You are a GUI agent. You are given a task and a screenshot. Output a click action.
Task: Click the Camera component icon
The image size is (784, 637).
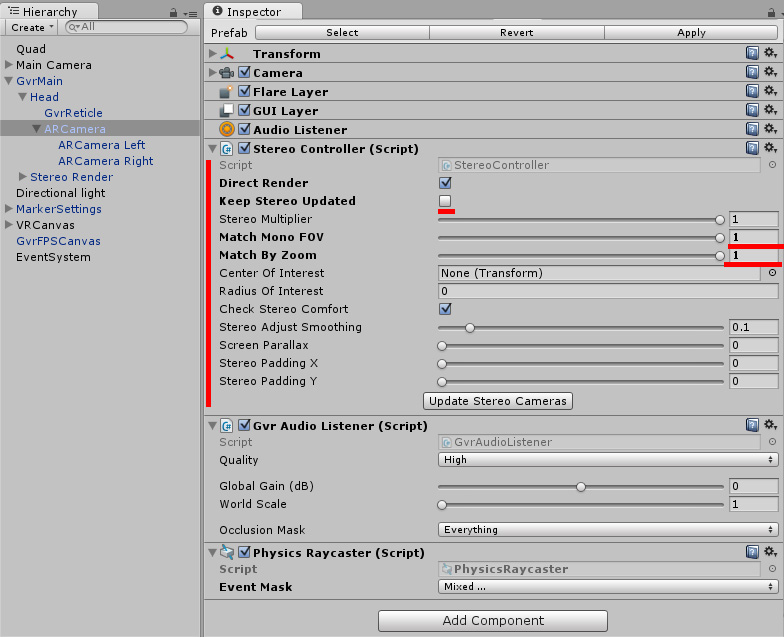tap(226, 73)
